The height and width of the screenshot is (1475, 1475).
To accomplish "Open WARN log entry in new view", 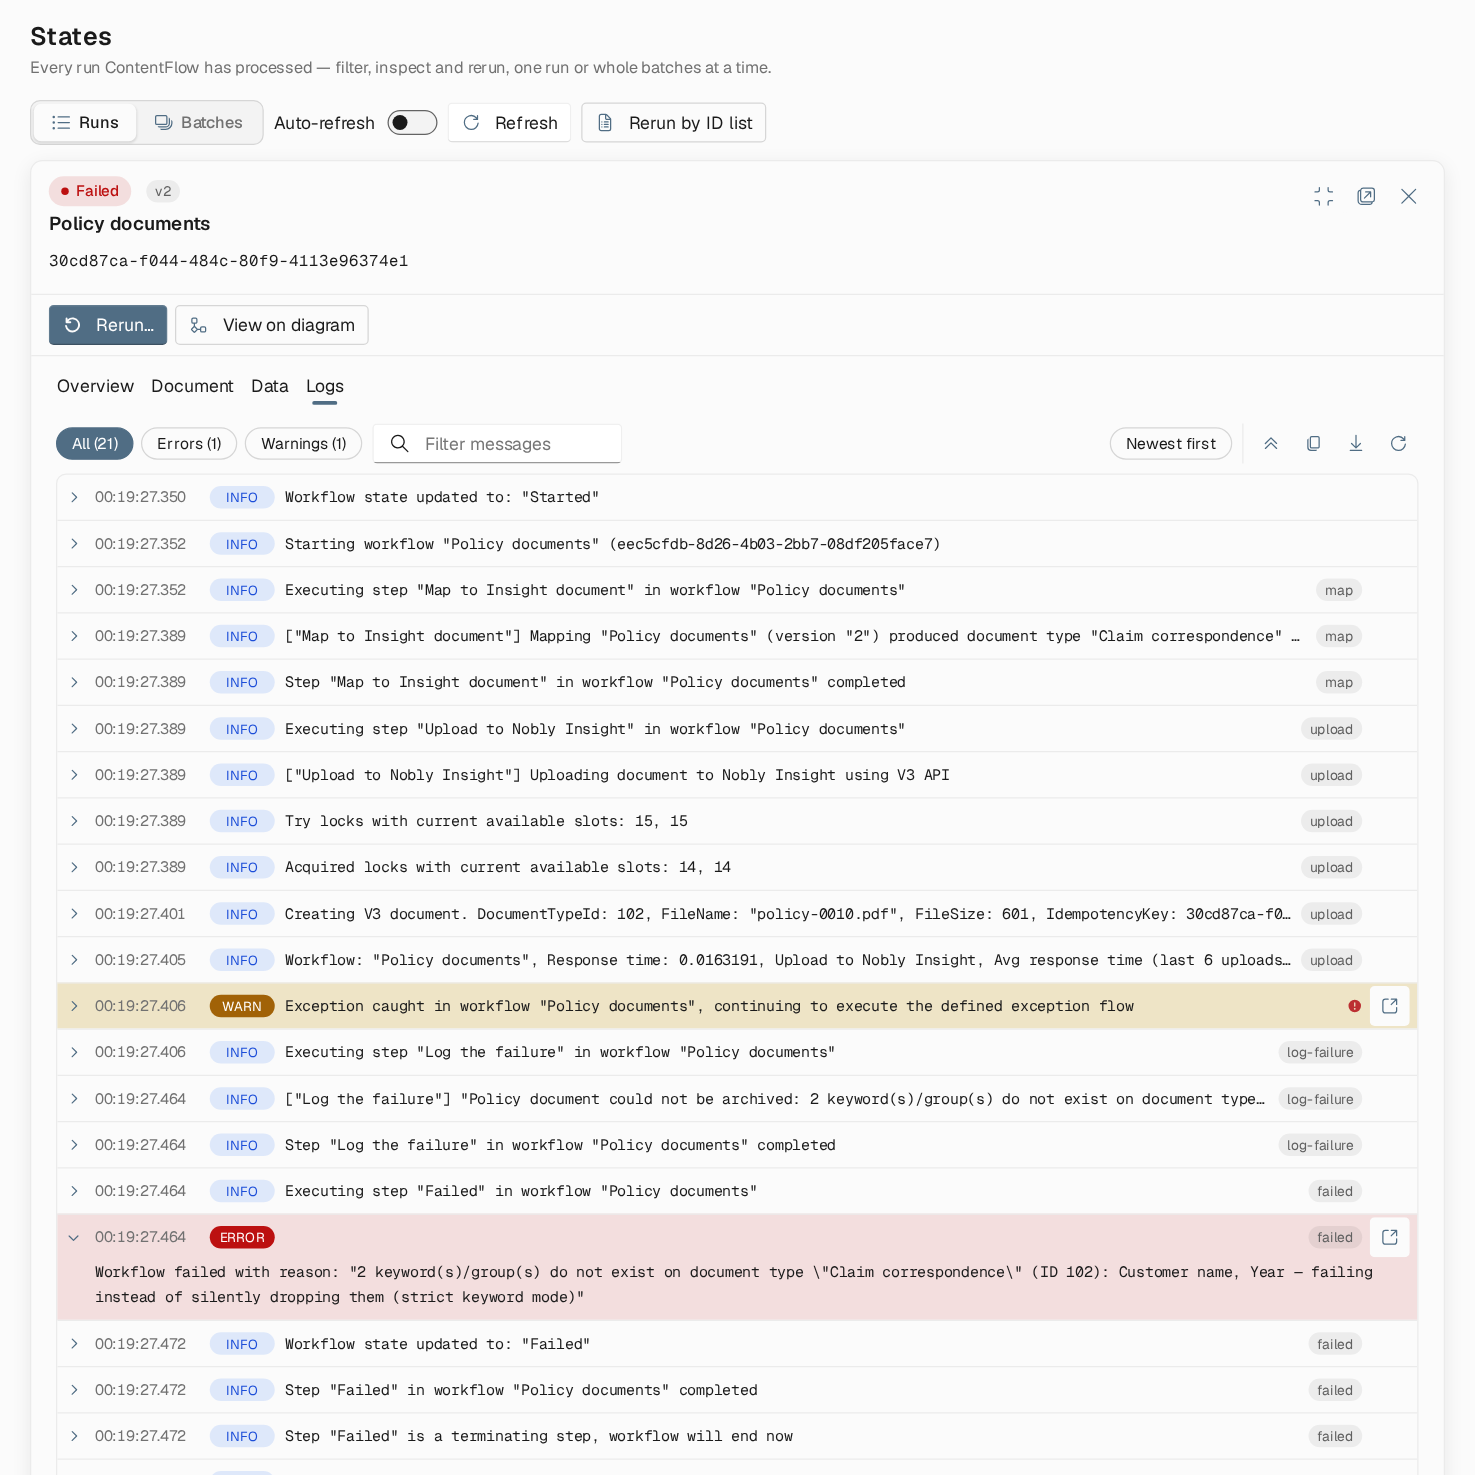I will pos(1389,1006).
